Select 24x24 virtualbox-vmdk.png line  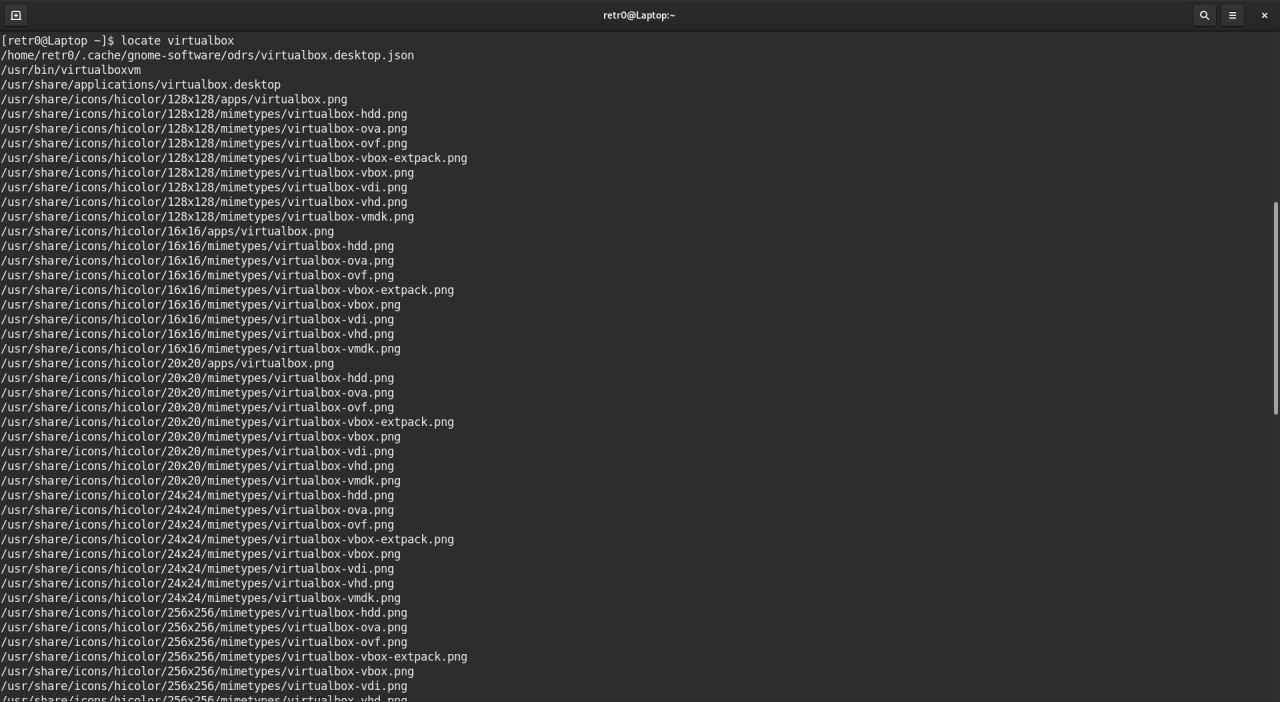click(x=201, y=598)
